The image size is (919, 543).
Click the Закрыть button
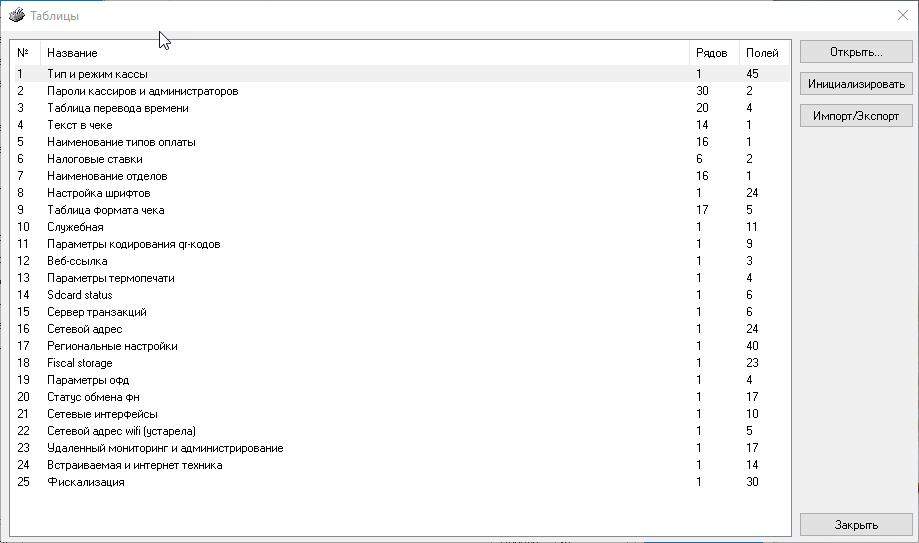tap(856, 524)
